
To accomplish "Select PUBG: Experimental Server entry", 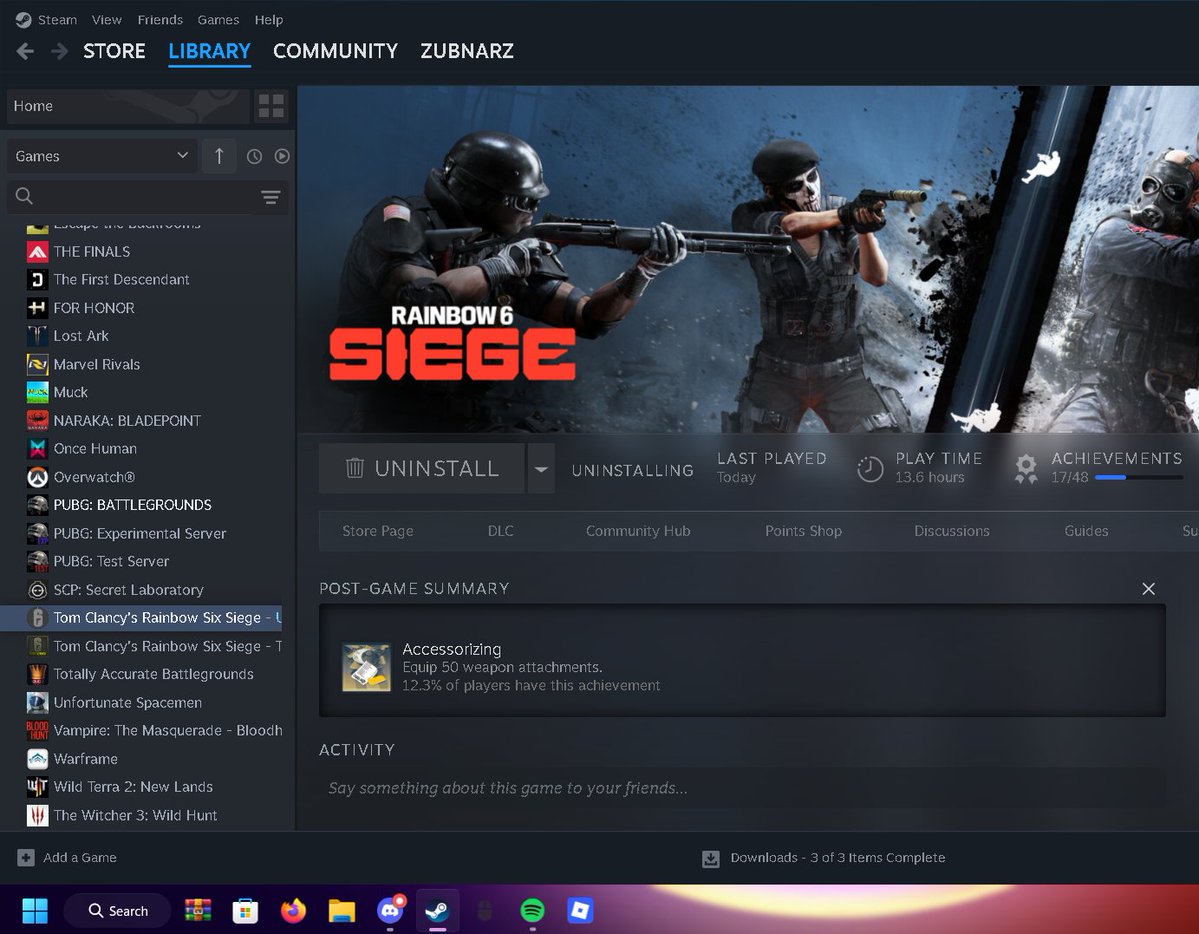I will coord(139,533).
